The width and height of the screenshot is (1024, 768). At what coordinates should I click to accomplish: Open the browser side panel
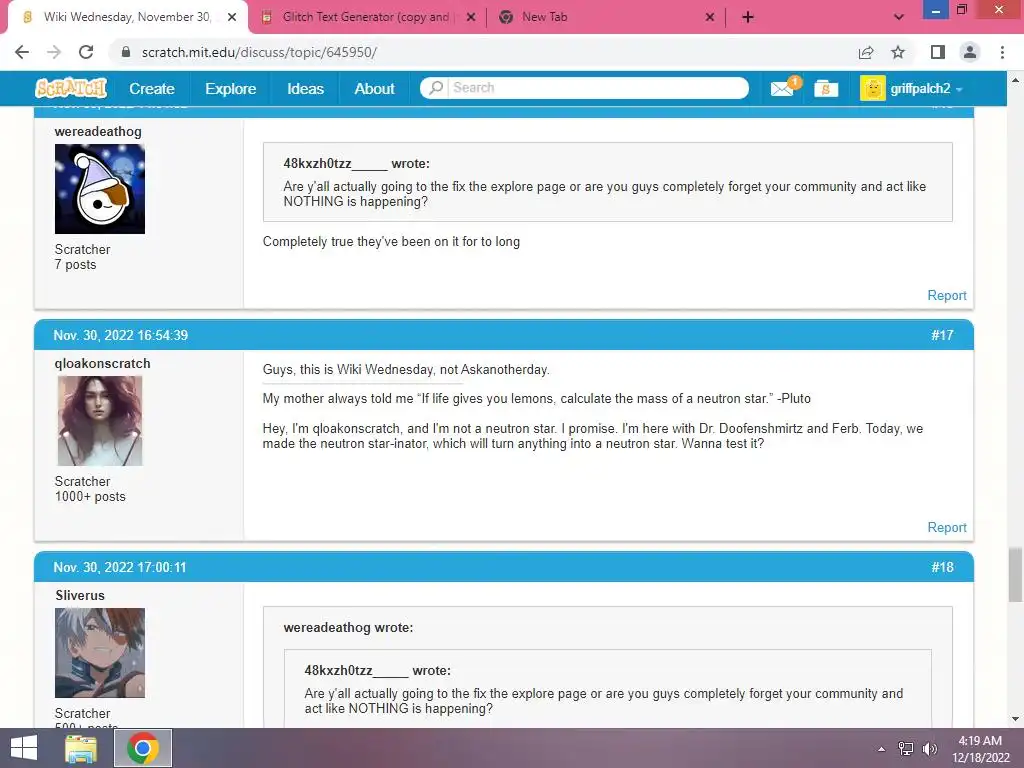pyautogui.click(x=938, y=52)
